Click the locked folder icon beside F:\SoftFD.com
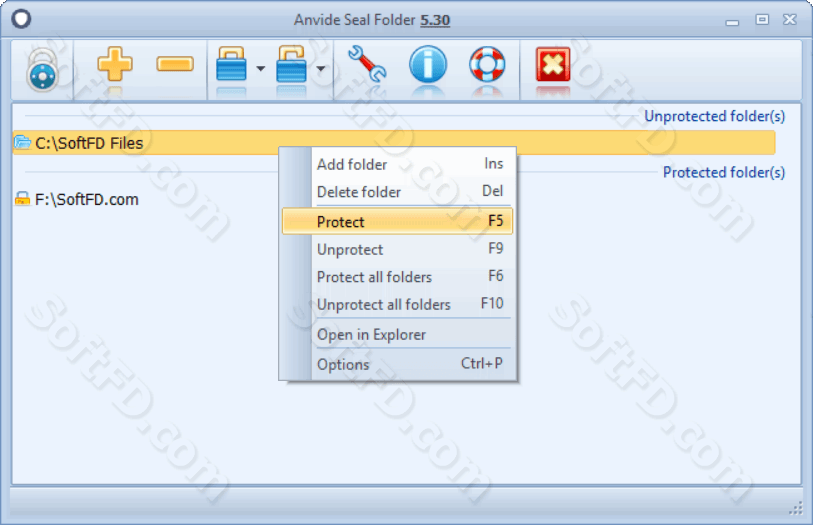Screen dimensions: 813x525 [x=22, y=198]
